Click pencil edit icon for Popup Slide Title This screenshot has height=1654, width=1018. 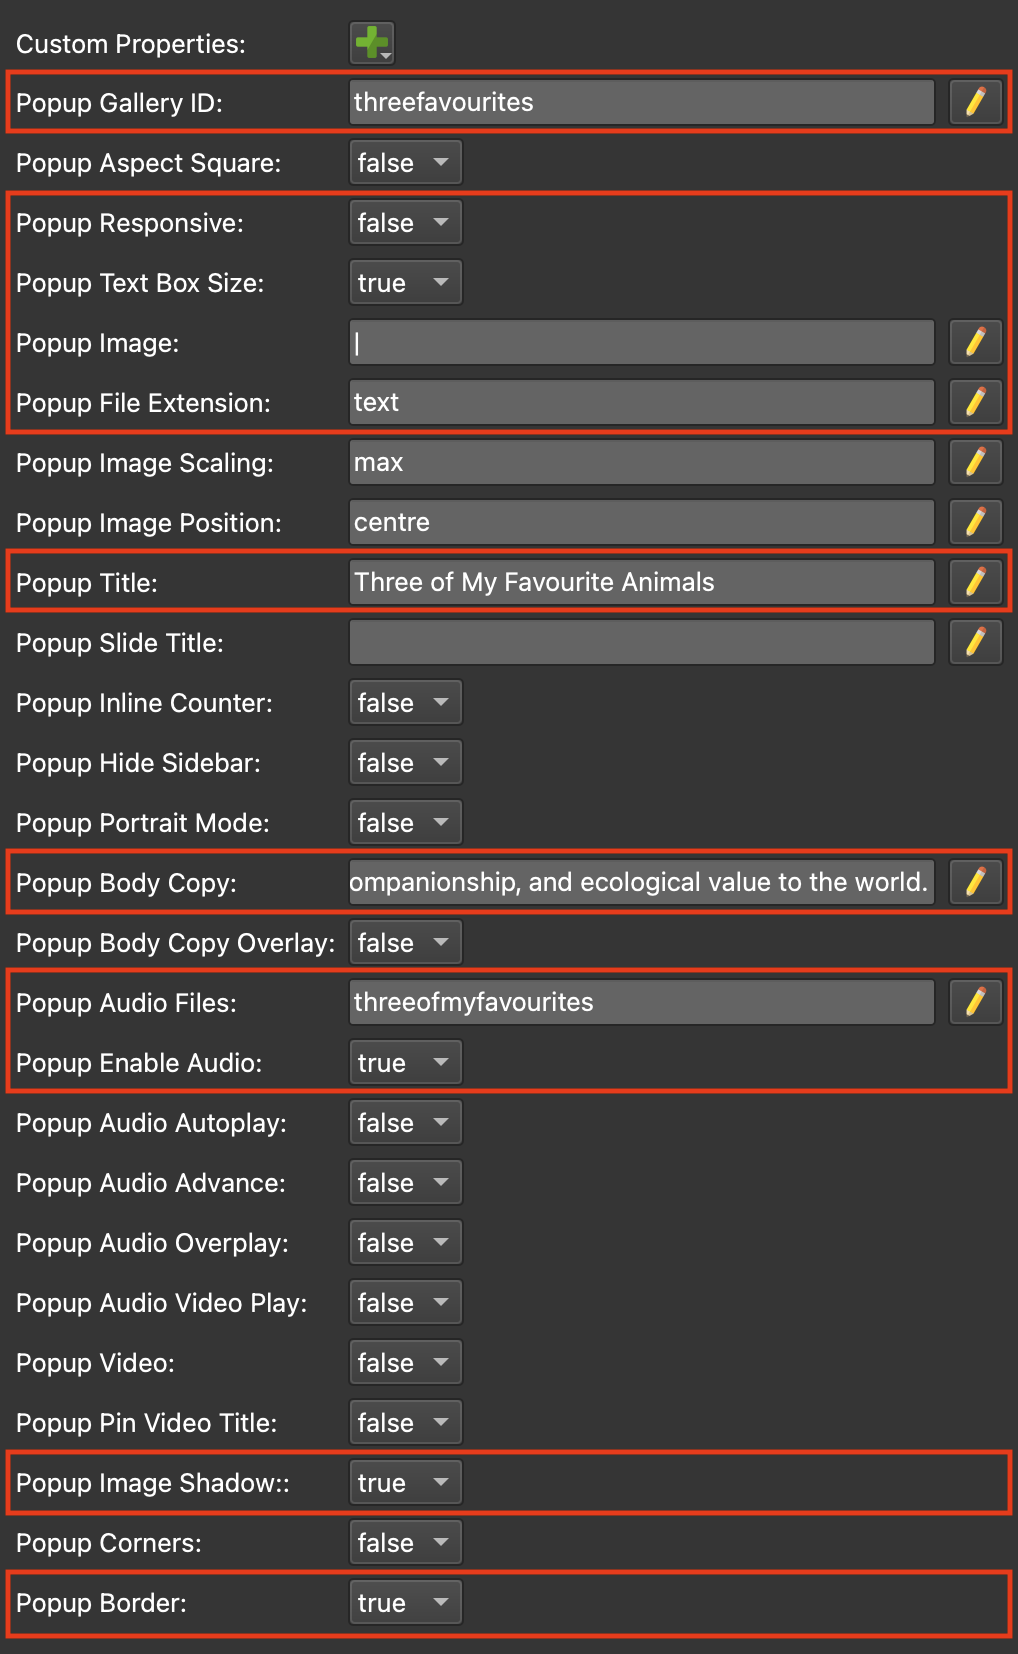[975, 642]
